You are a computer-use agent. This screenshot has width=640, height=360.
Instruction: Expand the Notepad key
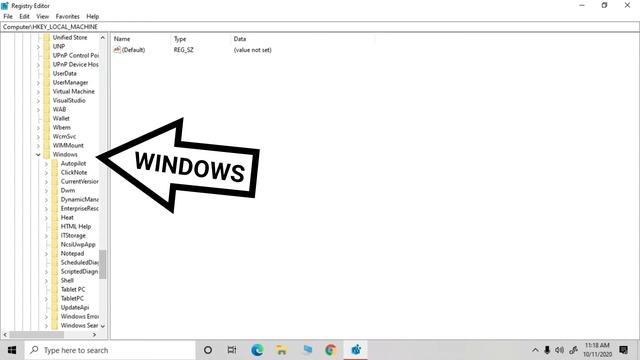point(46,253)
